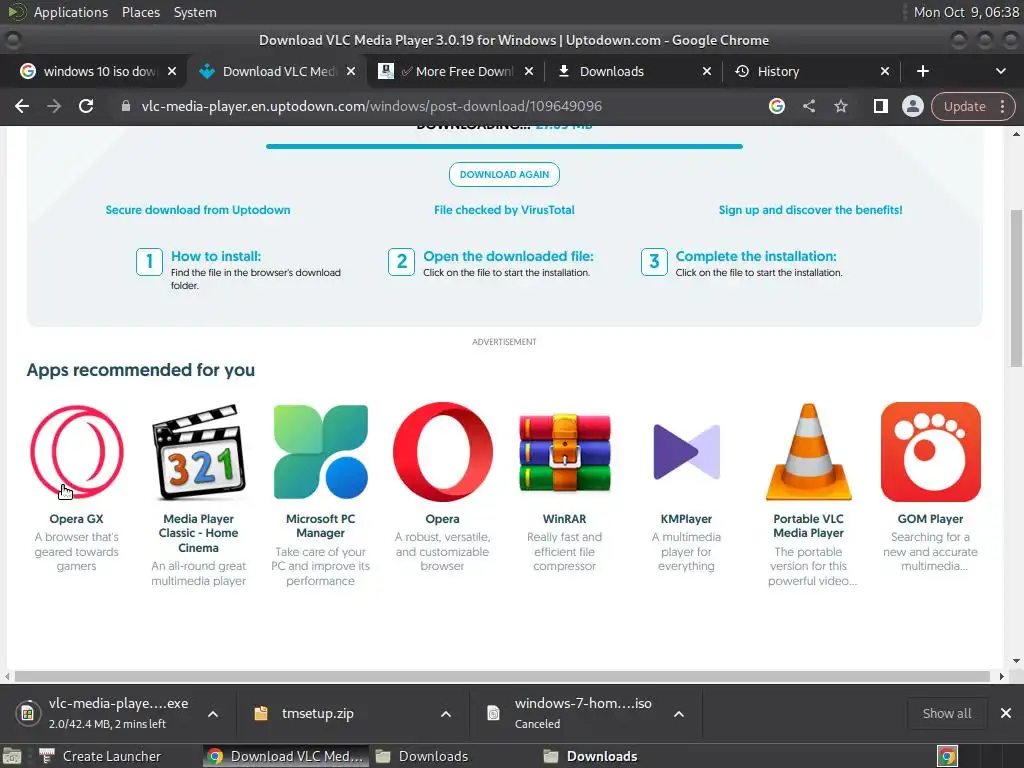View site security lock info
This screenshot has width=1024, height=768.
tap(126, 106)
